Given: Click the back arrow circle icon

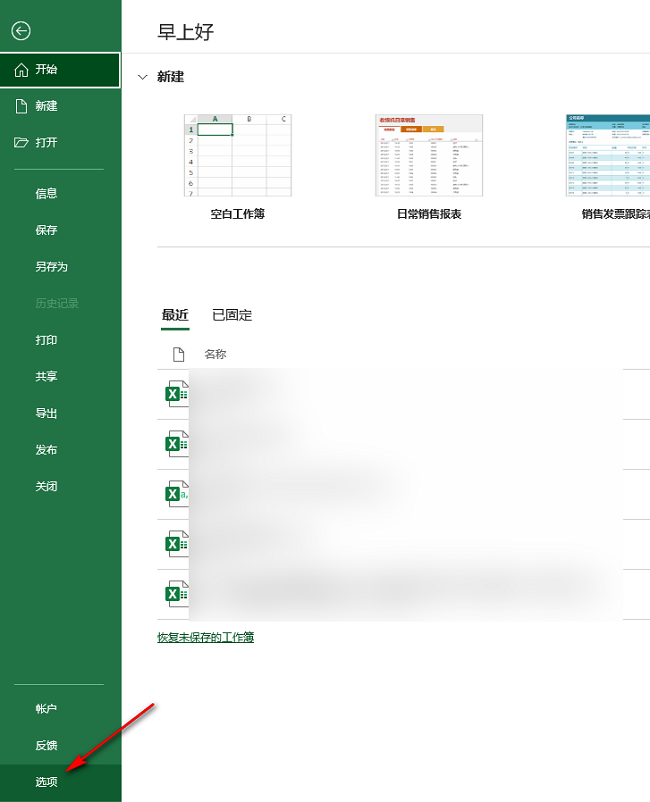Looking at the screenshot, I should pos(21,31).
